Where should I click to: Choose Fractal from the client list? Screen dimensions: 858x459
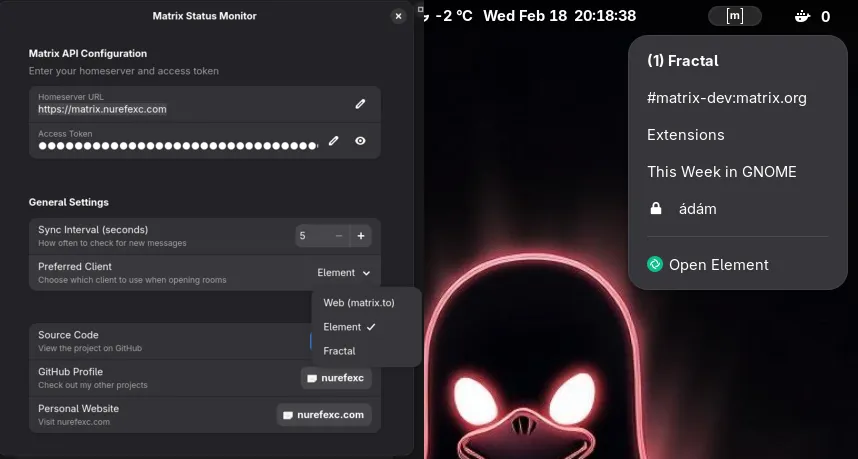(339, 351)
